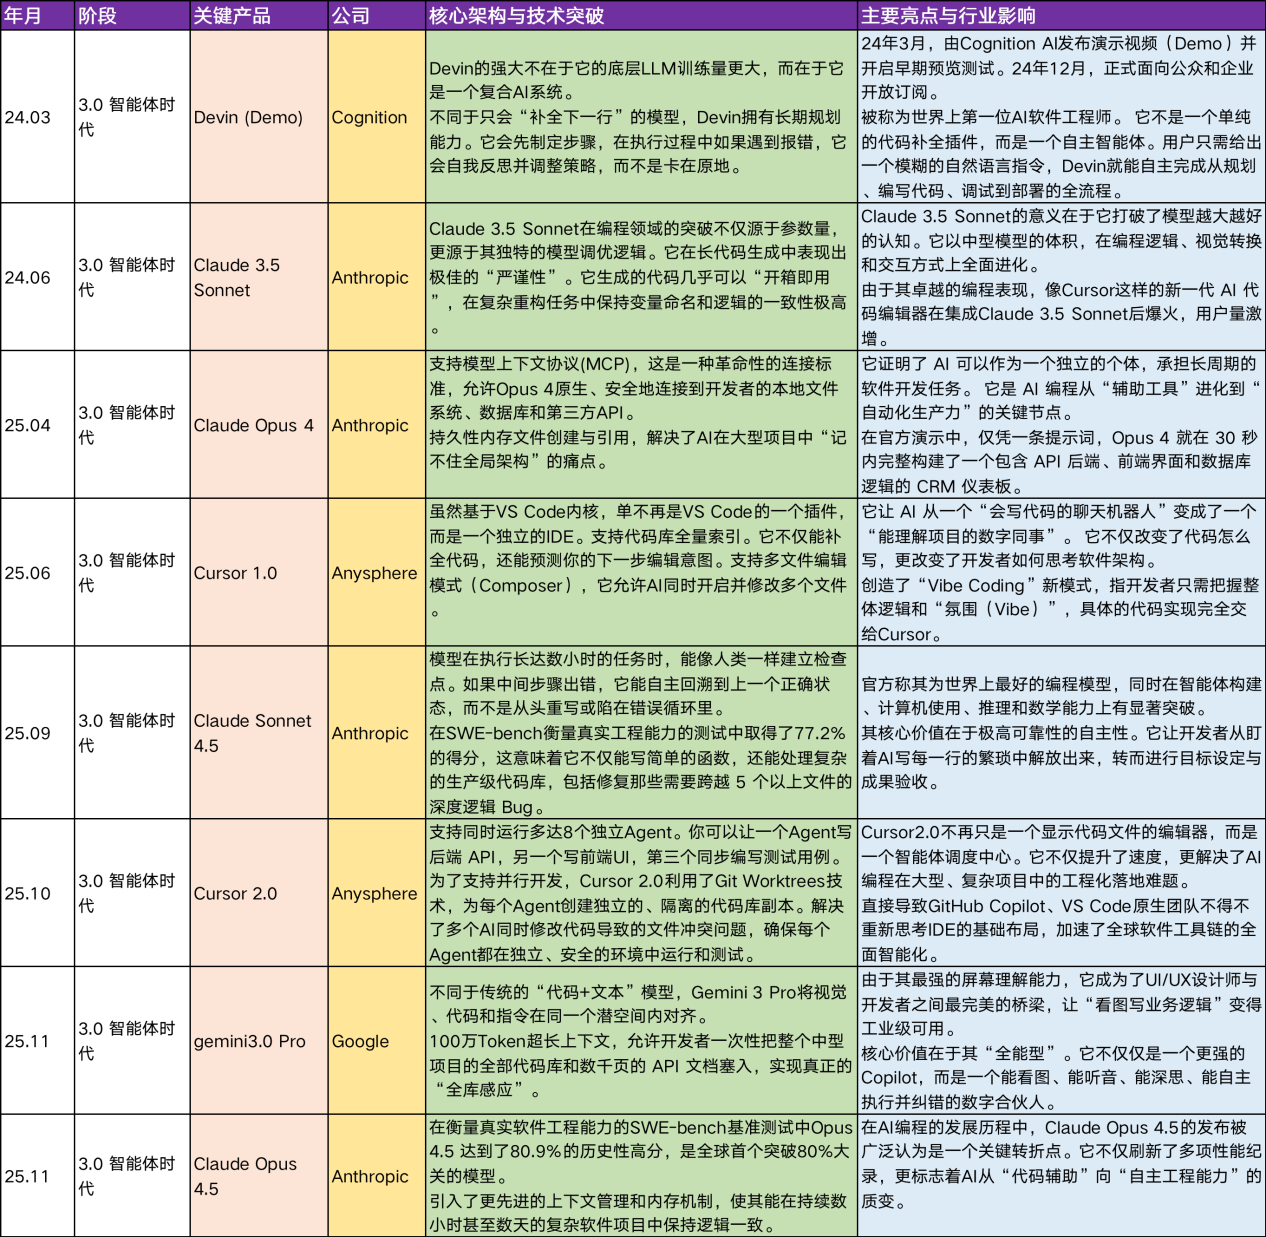Select "Anysphere" in the Cursor 1.0 row

pyautogui.click(x=377, y=573)
